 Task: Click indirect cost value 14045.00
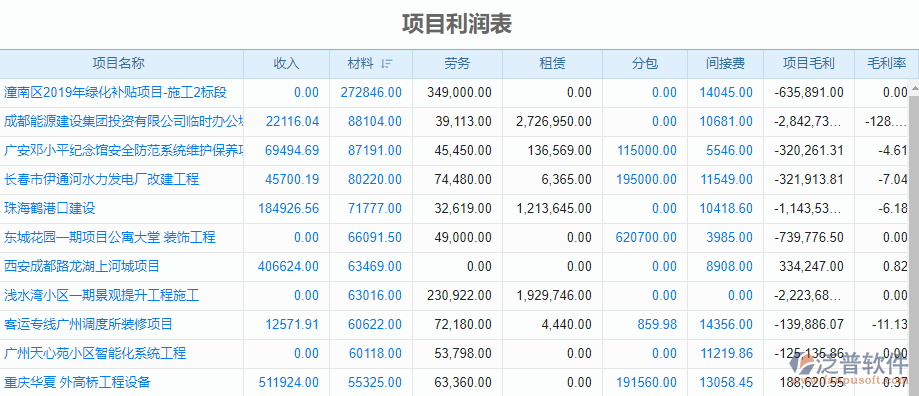726,93
